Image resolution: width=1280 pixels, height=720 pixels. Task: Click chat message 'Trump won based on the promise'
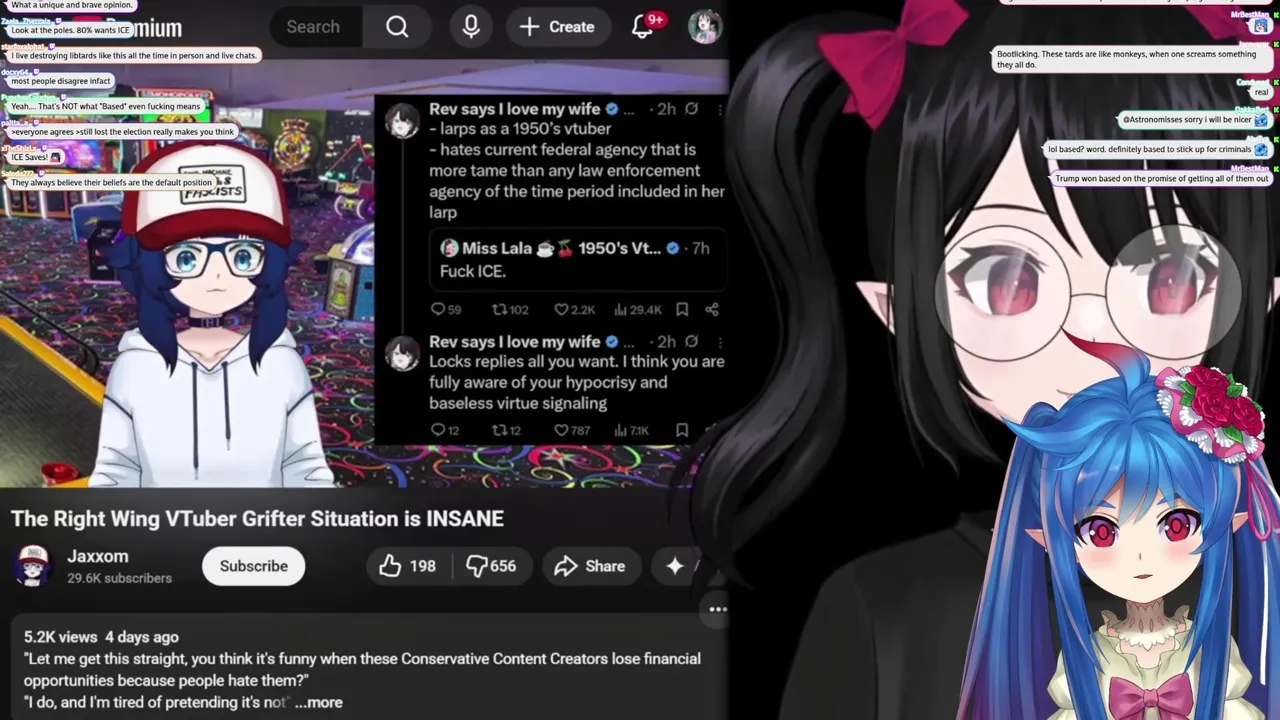[1162, 179]
